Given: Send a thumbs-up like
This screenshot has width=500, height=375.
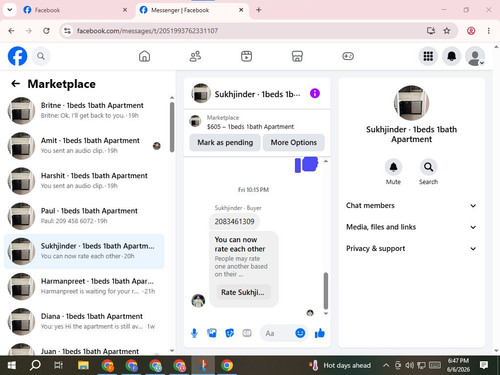Looking at the screenshot, I should click(320, 333).
